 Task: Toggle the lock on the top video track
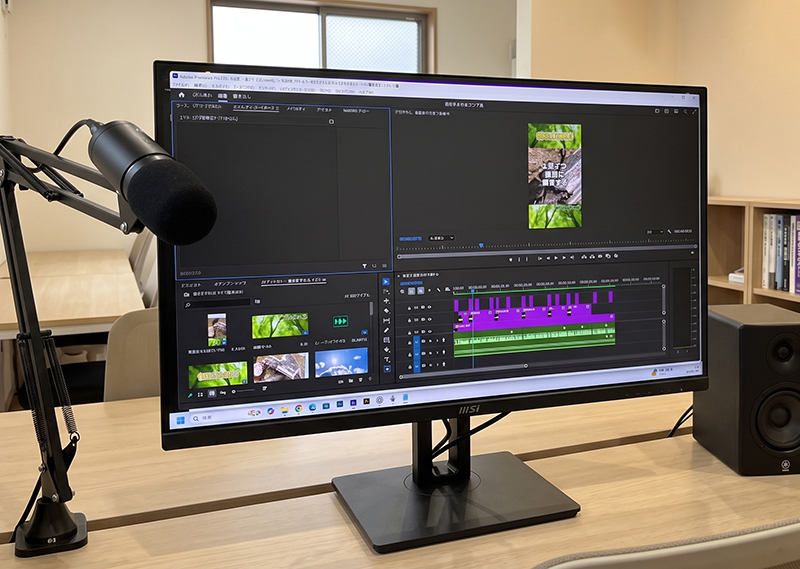coord(409,308)
